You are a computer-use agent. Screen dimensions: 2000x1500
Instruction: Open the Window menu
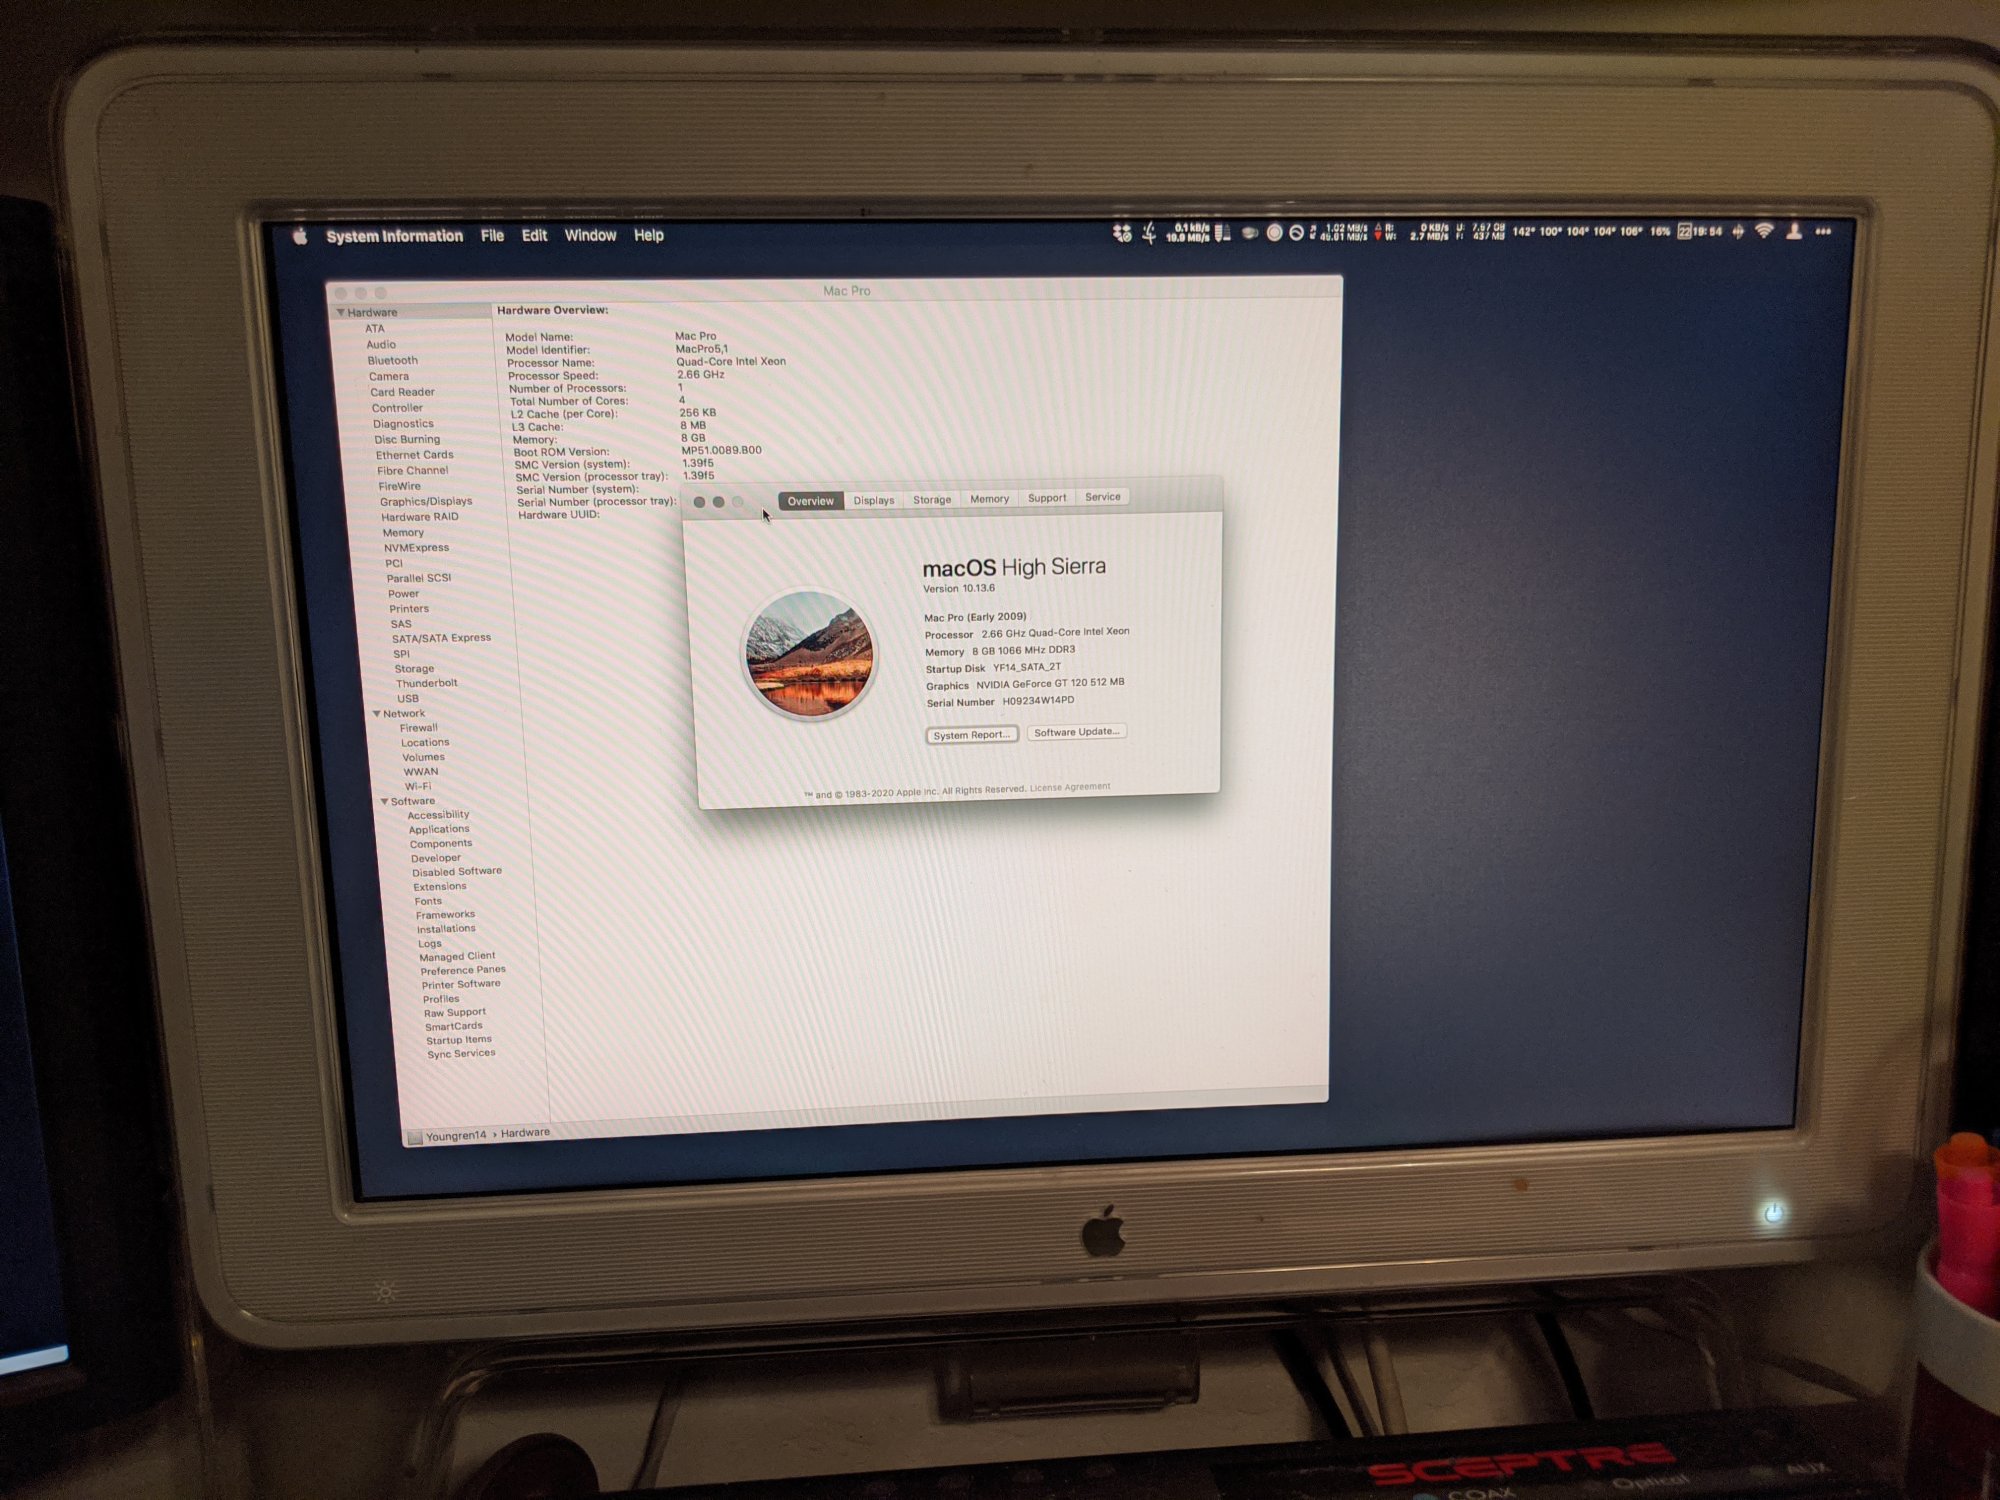point(590,235)
